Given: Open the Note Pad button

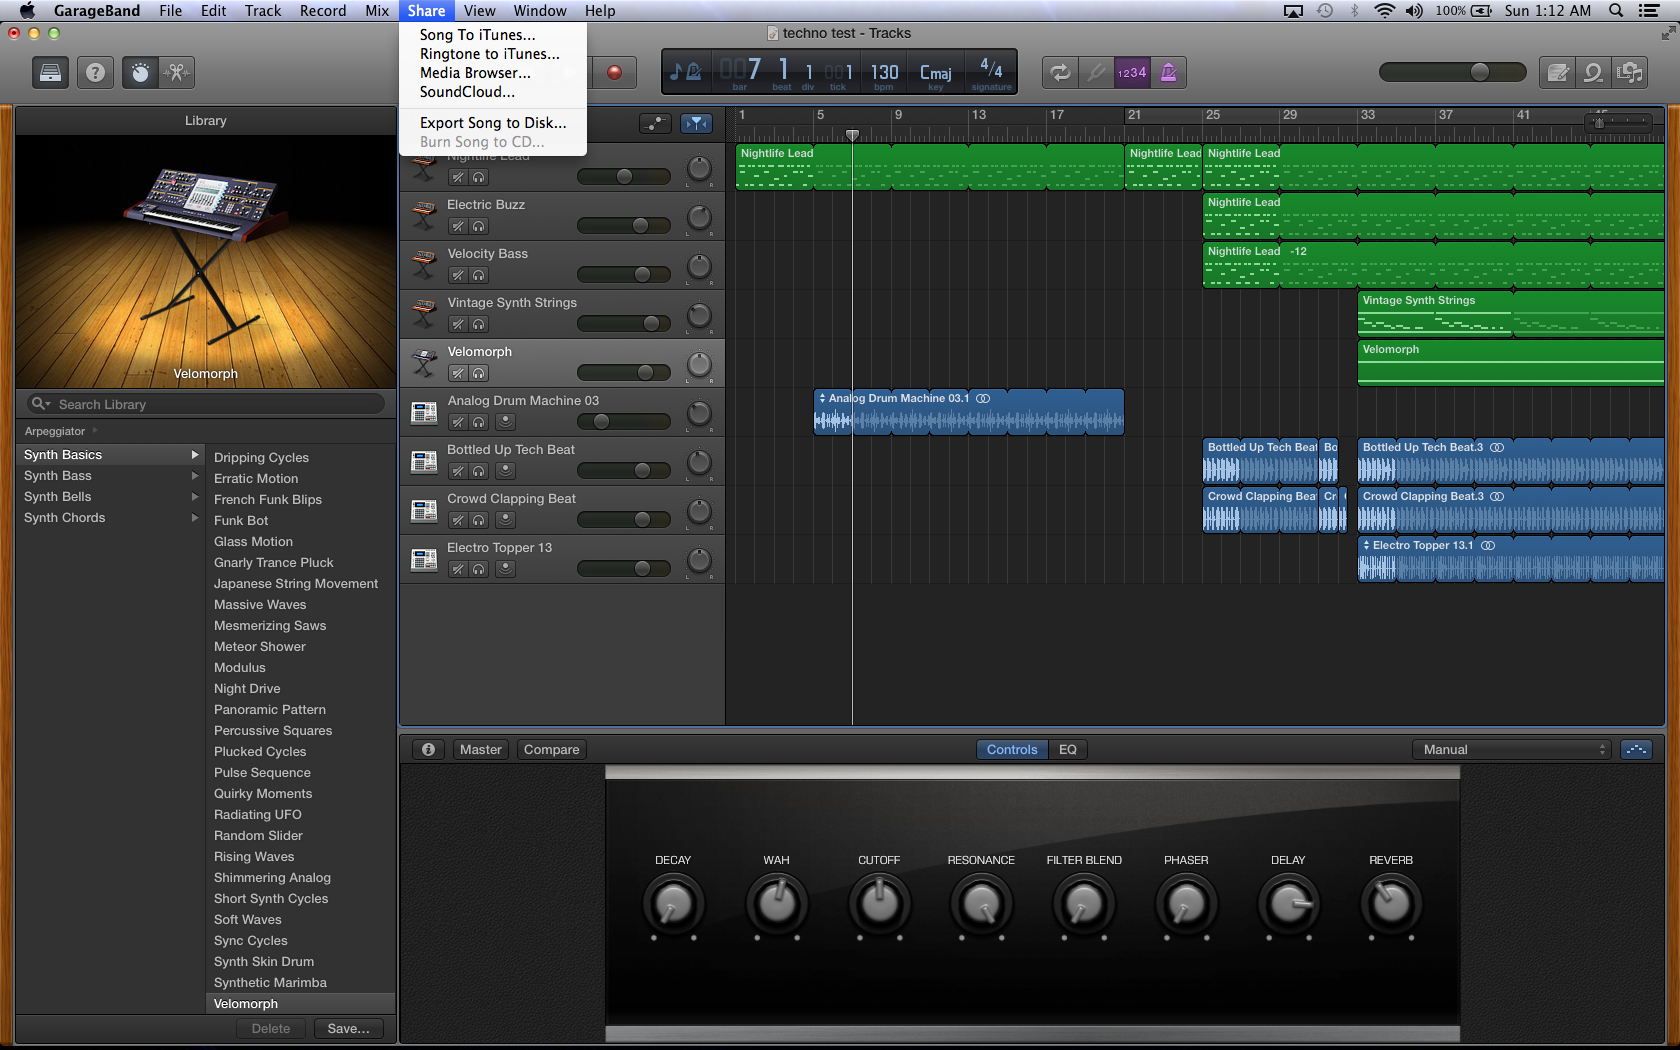Looking at the screenshot, I should coord(1557,72).
